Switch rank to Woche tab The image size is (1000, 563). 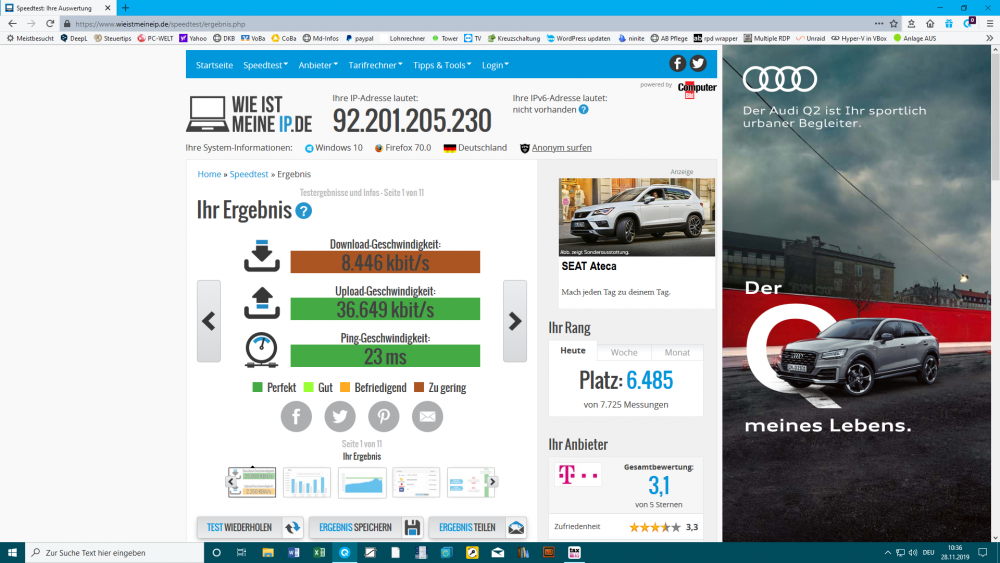624,352
